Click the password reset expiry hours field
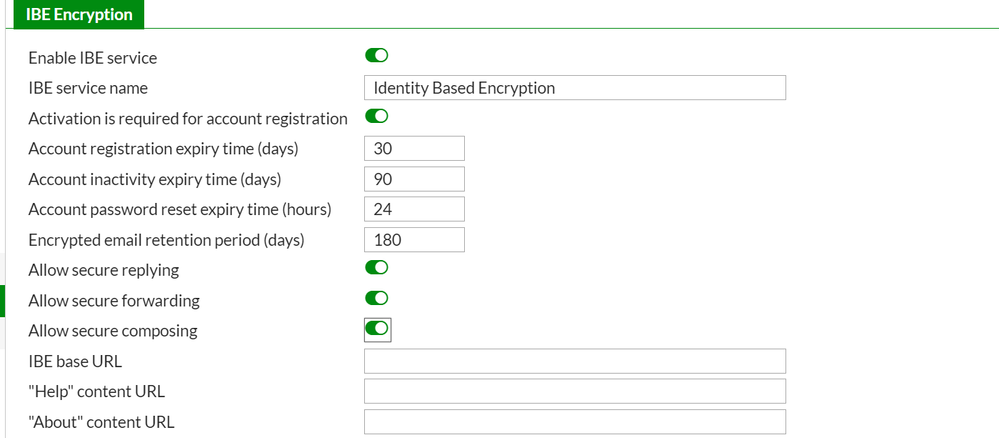 [414, 210]
